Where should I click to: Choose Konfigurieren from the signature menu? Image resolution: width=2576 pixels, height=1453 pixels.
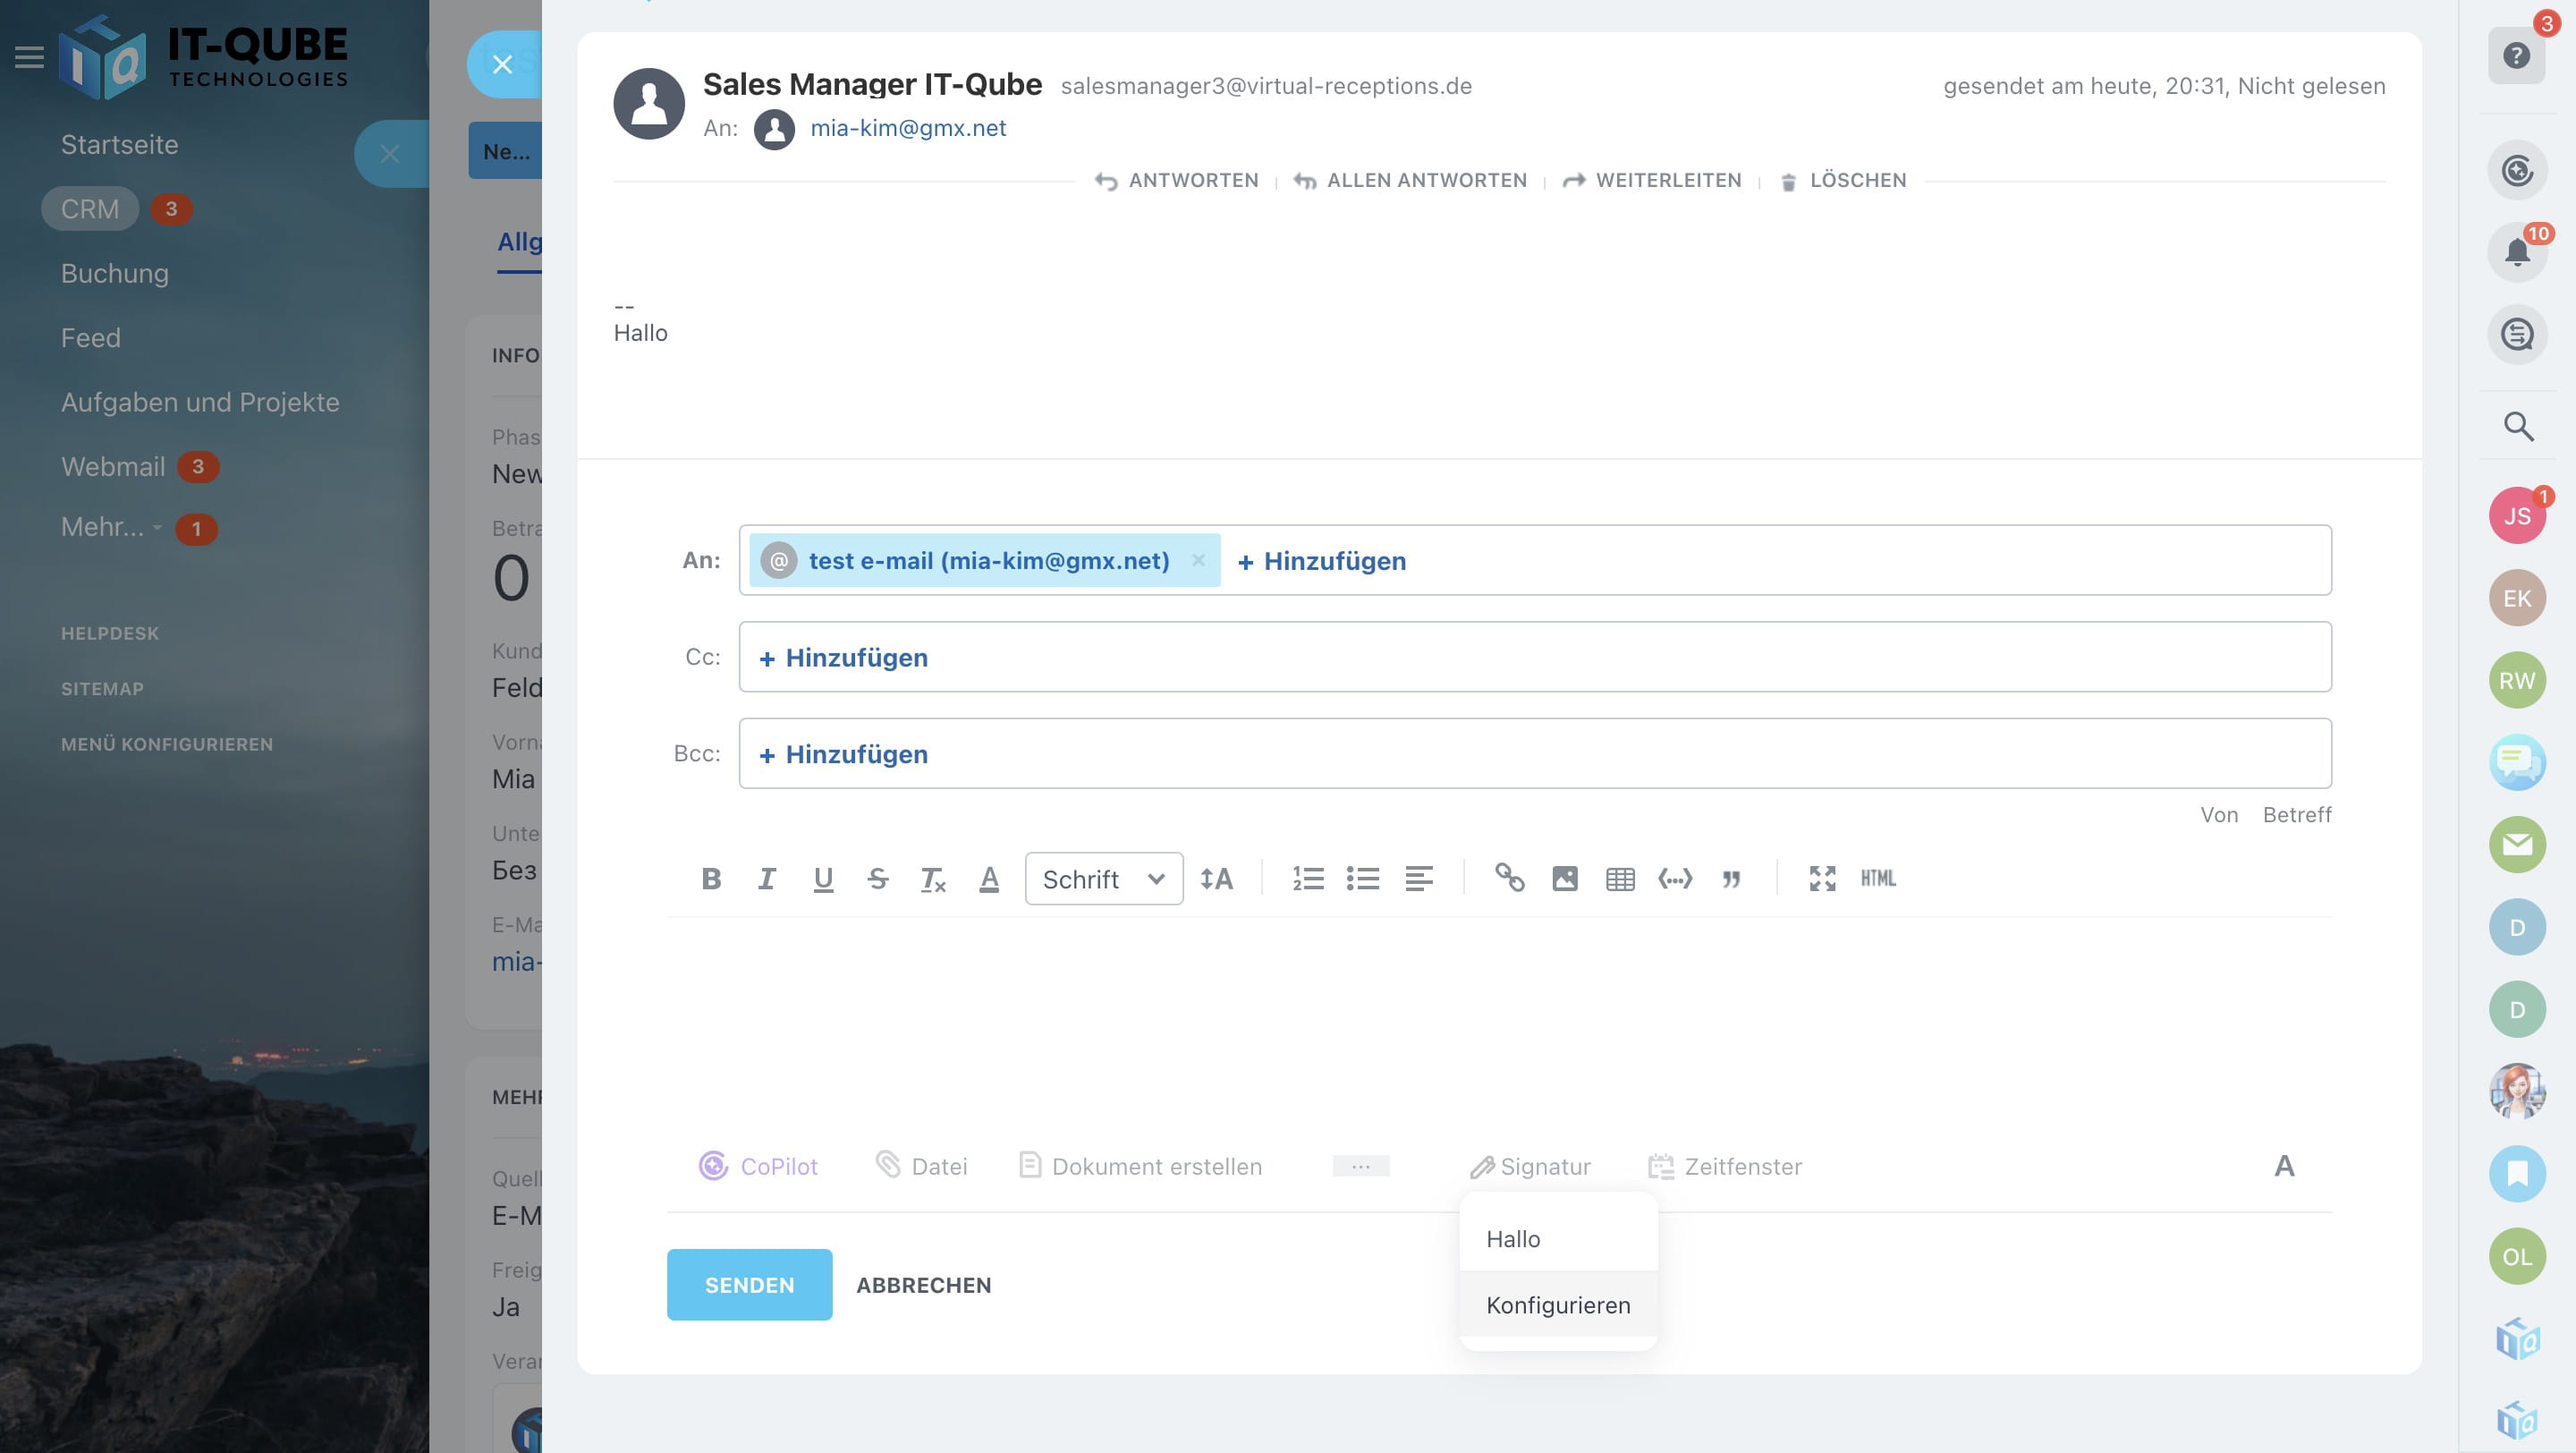tap(1557, 1305)
